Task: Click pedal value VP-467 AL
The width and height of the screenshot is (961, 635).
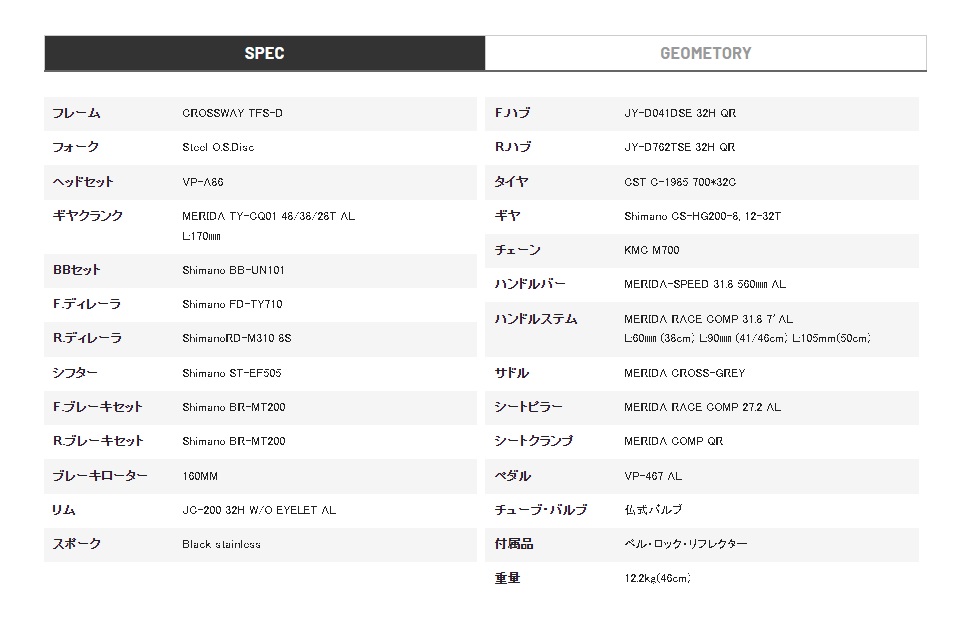Action: tap(653, 476)
